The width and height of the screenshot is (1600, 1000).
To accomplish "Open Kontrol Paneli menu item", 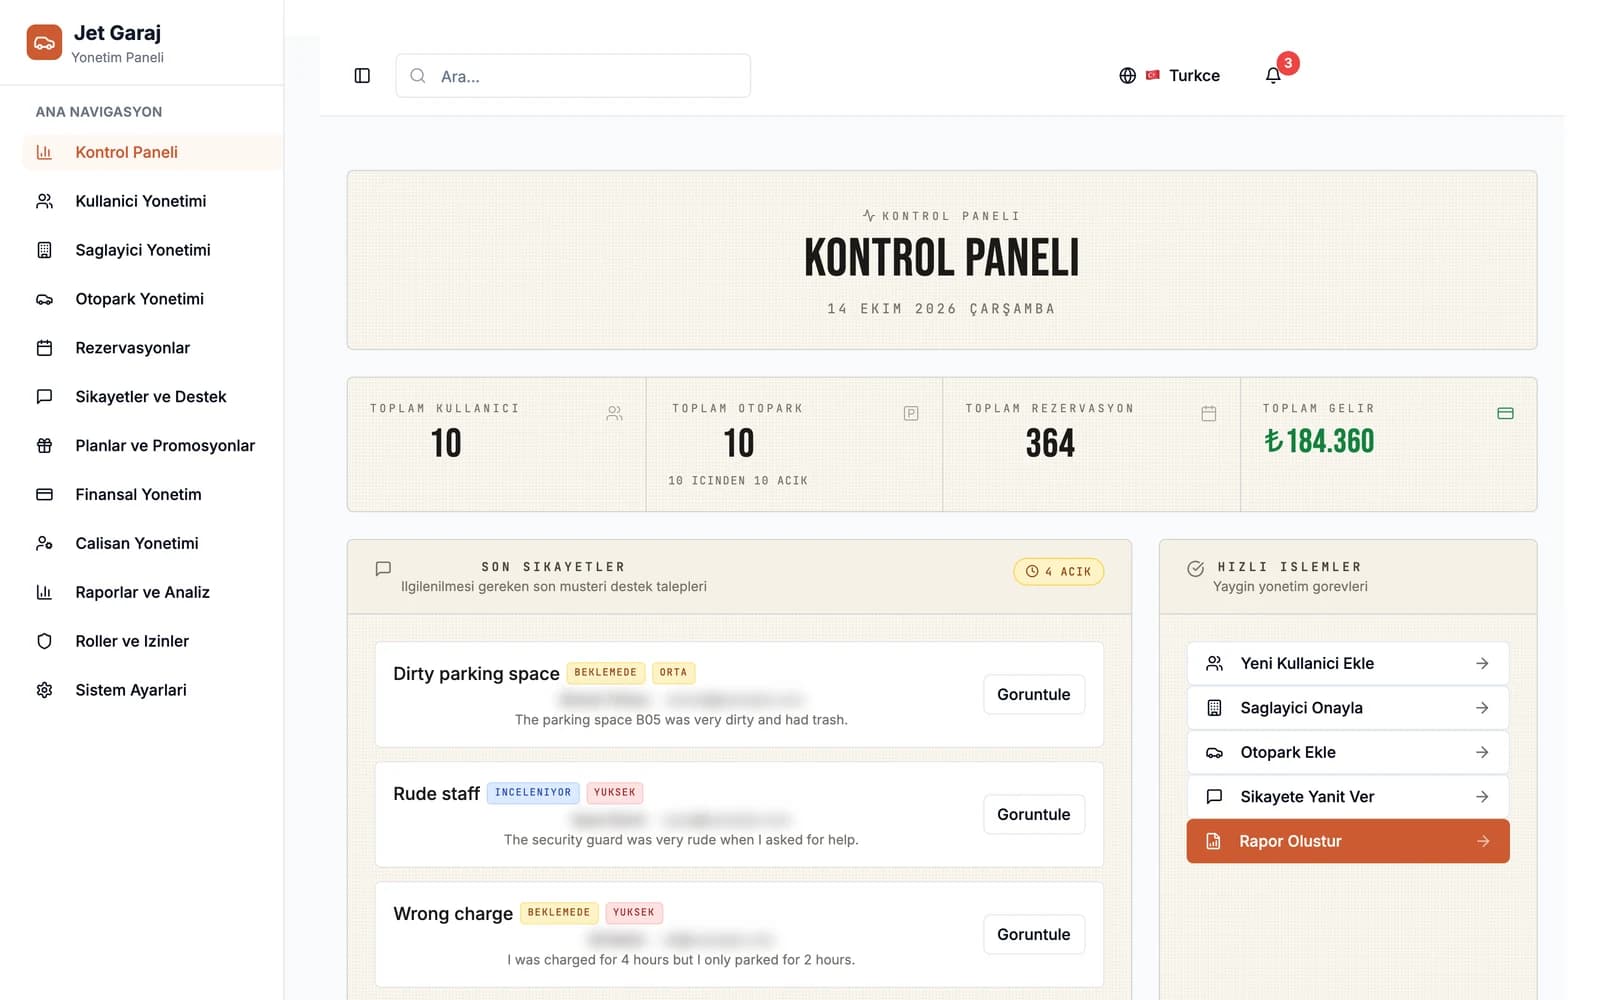I will tap(152, 152).
